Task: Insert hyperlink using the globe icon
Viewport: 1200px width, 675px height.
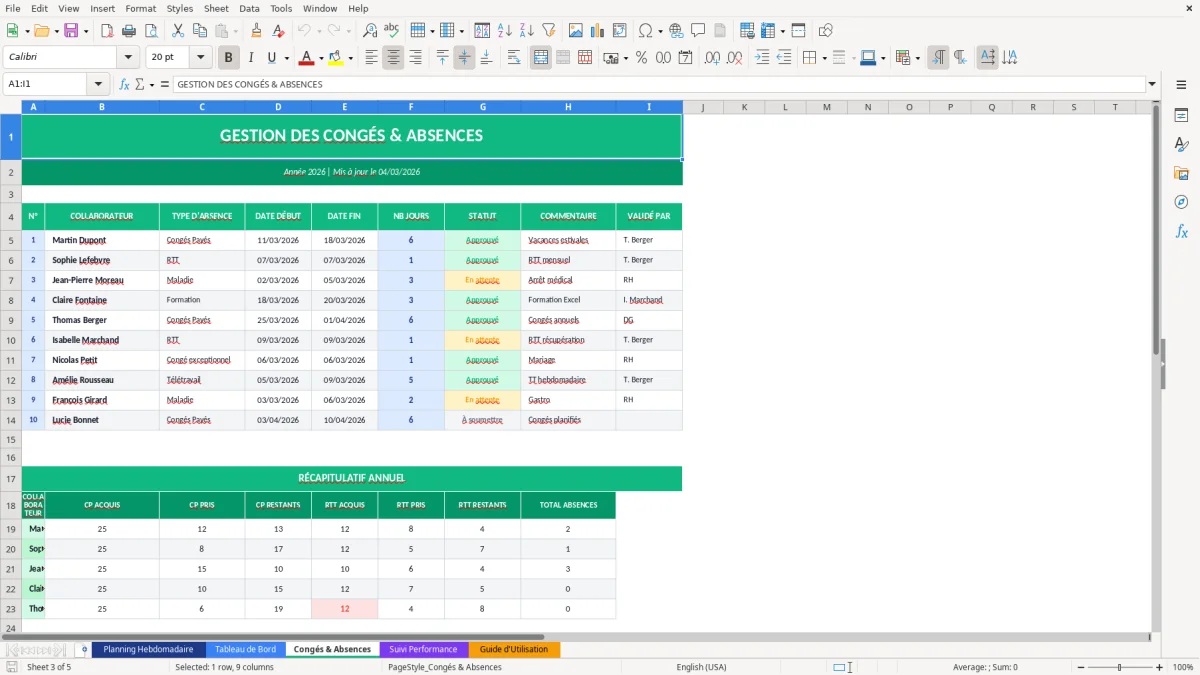Action: click(x=676, y=31)
